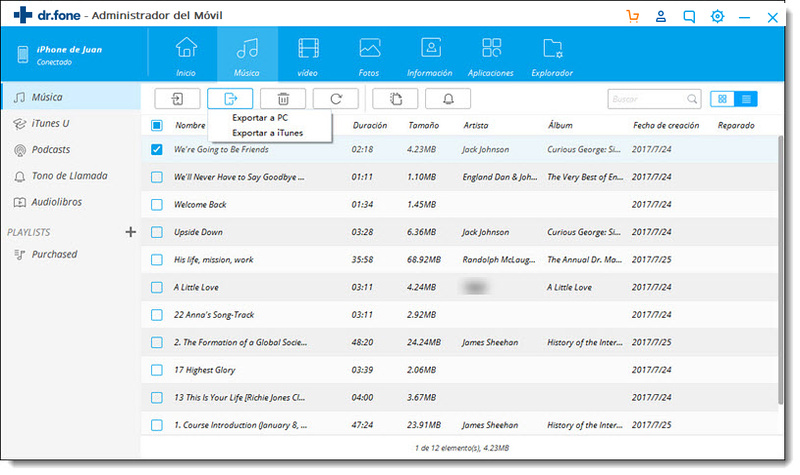Click artist England Dan & Joh...
Viewport: 800px width, 475px height.
pyautogui.click(x=500, y=177)
